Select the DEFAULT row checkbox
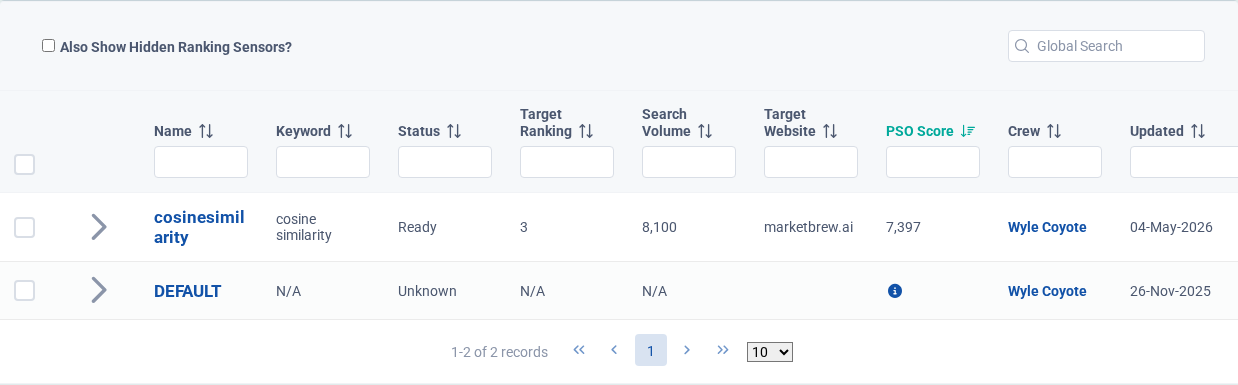Screen dimensions: 1238x385 click(25, 291)
